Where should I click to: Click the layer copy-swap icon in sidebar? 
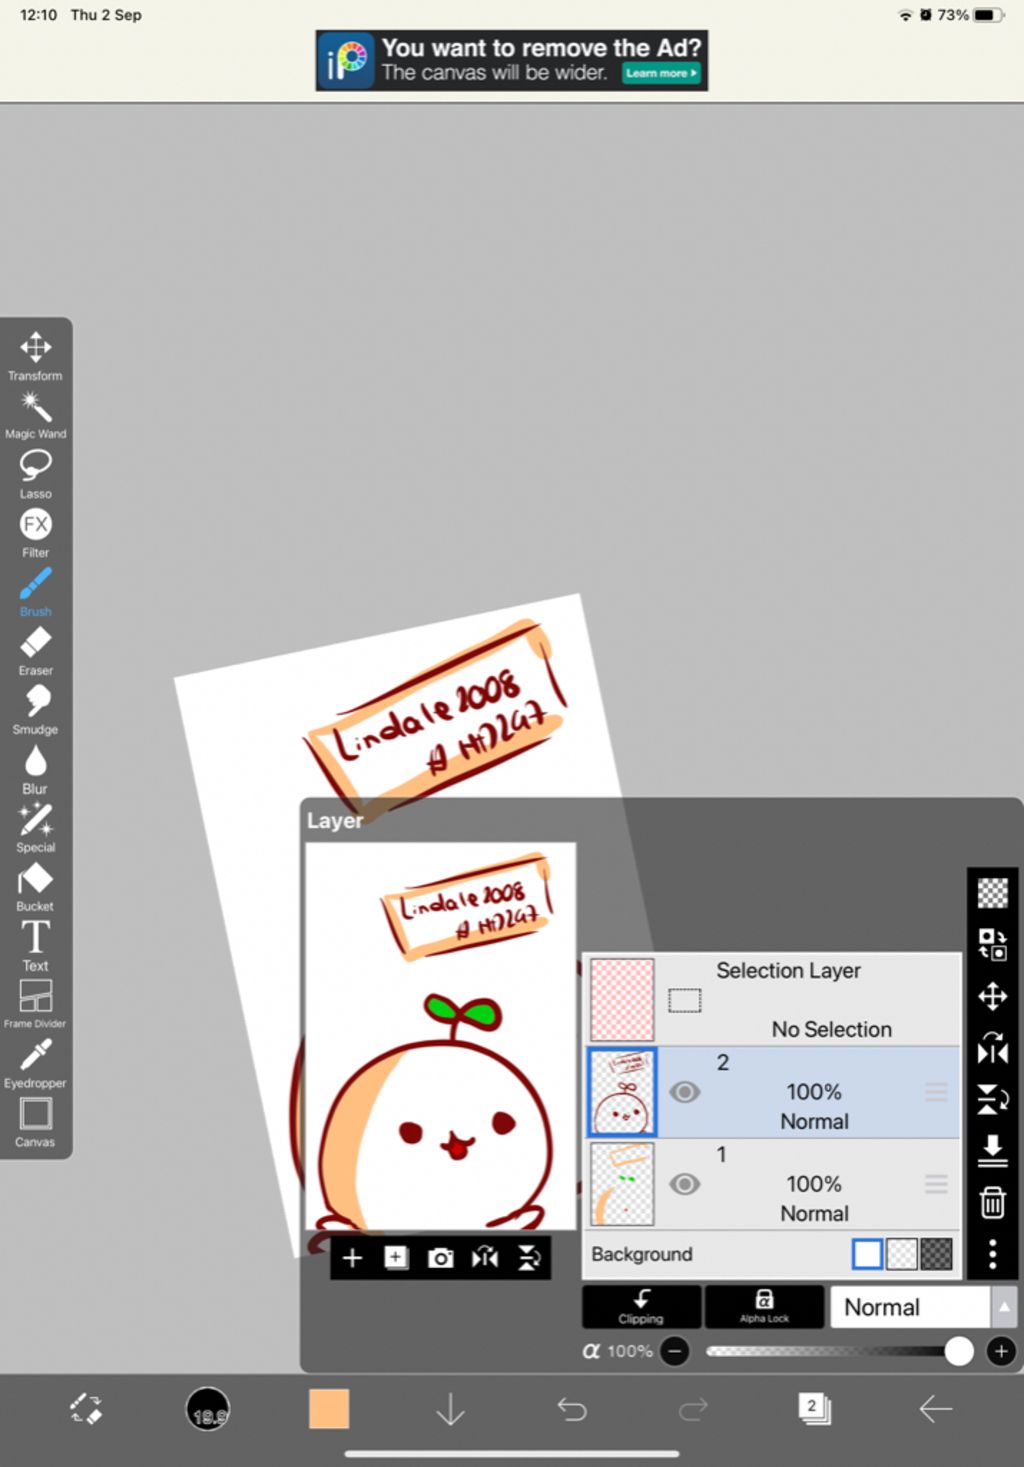[x=992, y=943]
